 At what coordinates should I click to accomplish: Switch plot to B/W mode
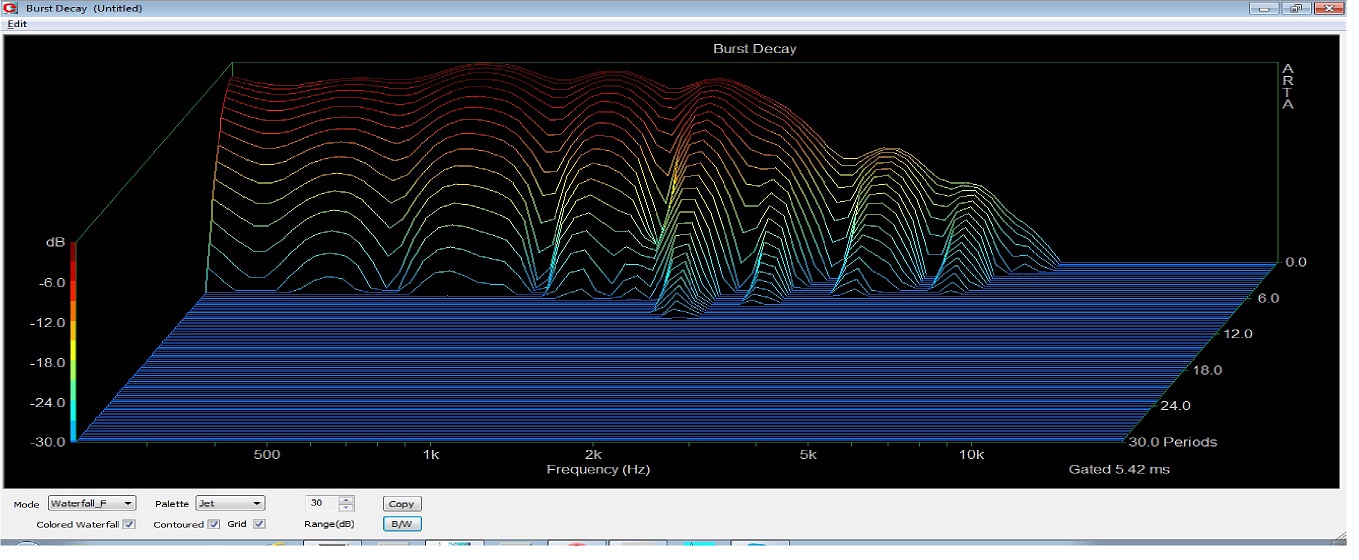[401, 524]
